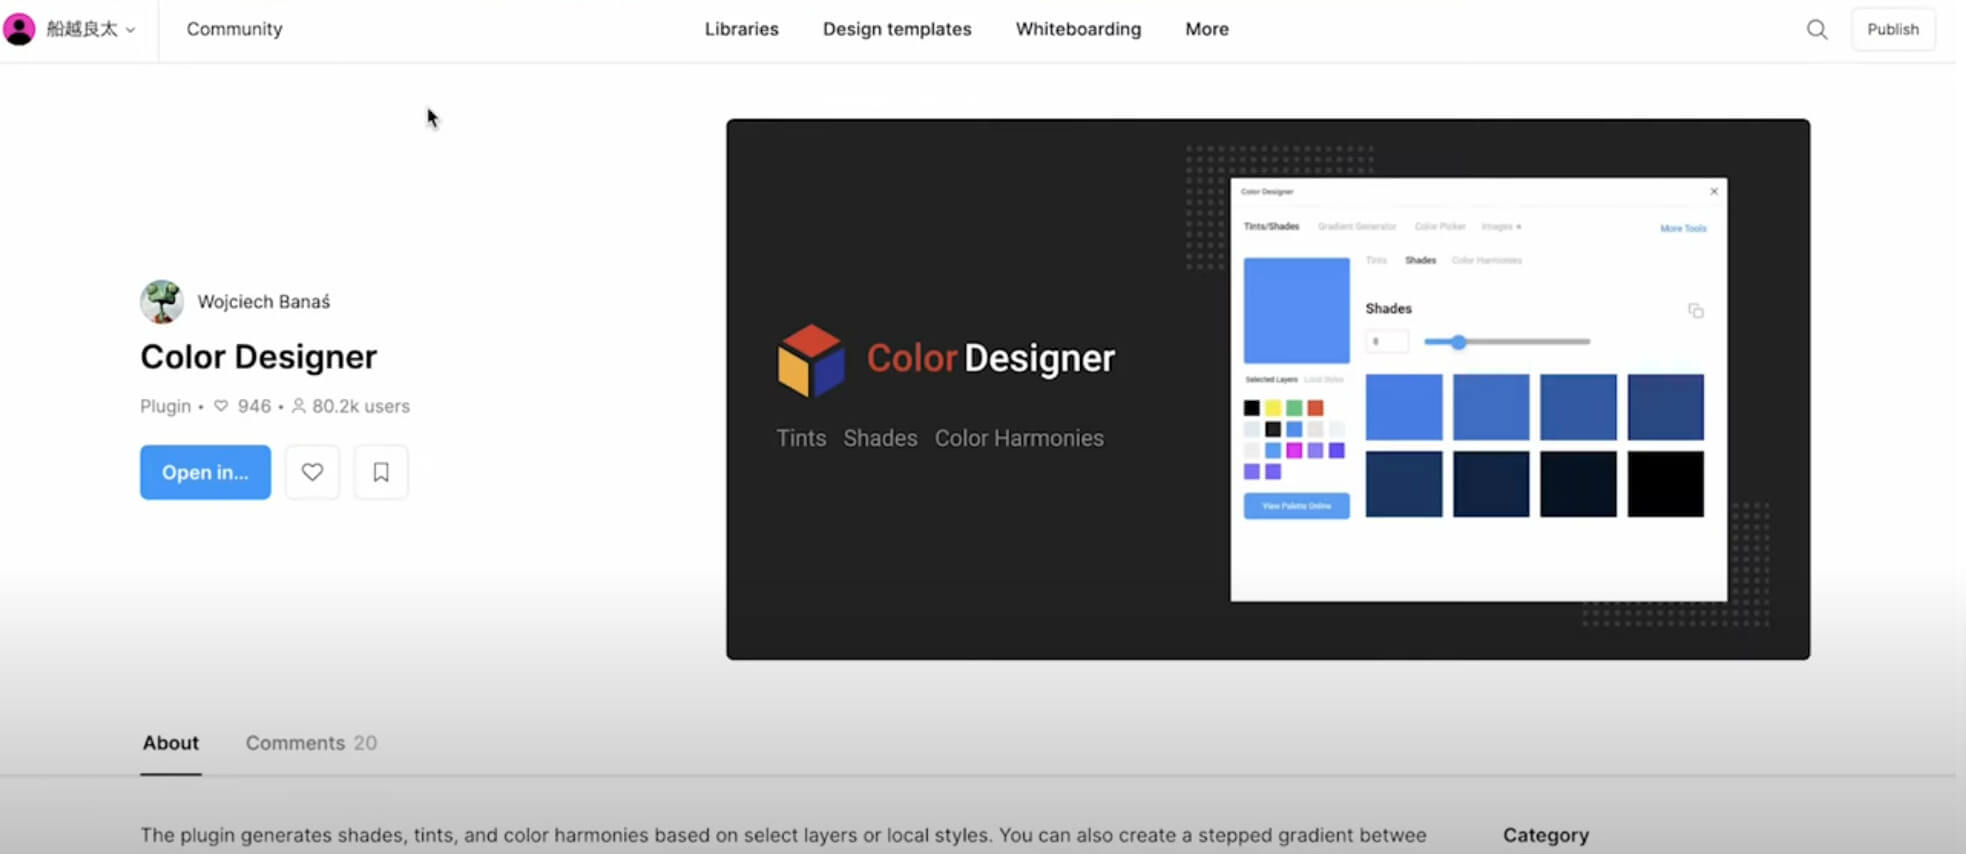Switch to the About tab
Viewport: 1966px width, 854px height.
click(x=171, y=743)
